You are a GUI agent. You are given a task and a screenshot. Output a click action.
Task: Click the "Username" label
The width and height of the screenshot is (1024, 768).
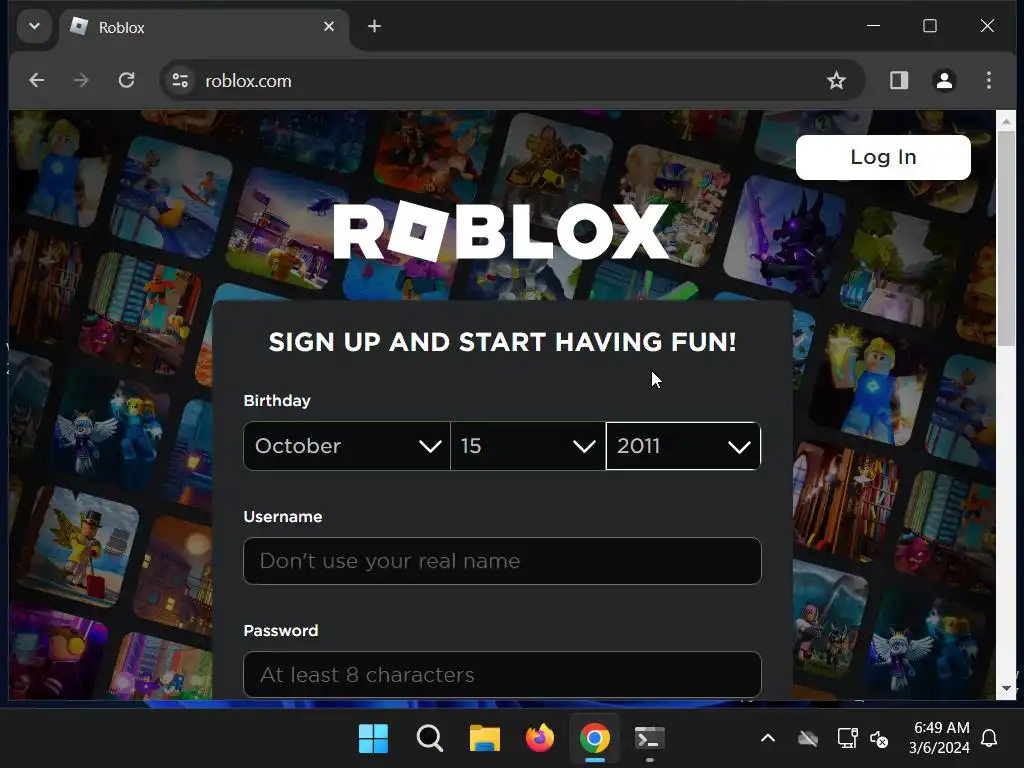click(x=283, y=517)
